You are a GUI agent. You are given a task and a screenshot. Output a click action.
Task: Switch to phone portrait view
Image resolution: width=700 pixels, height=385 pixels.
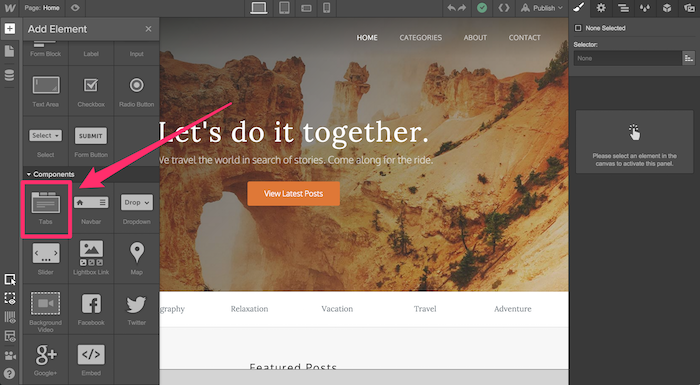pos(326,8)
